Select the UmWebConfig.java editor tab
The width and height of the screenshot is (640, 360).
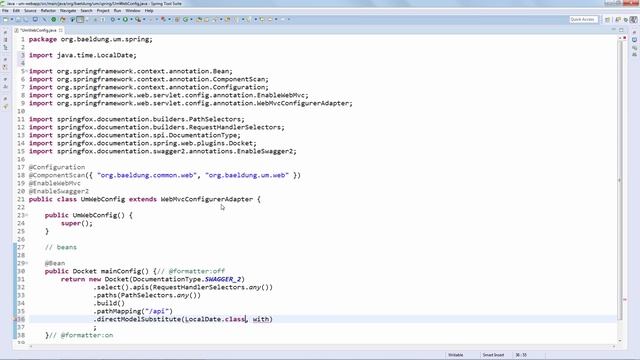[x=38, y=30]
